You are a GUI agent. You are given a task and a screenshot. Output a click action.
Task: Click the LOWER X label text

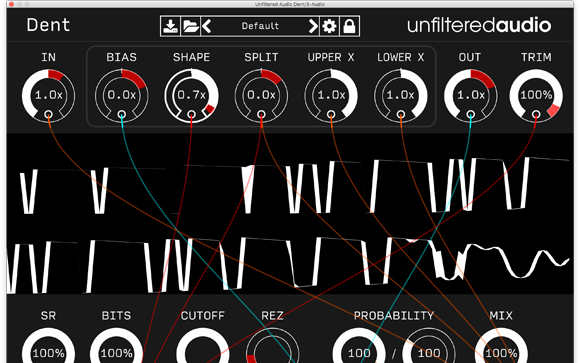pyautogui.click(x=401, y=57)
